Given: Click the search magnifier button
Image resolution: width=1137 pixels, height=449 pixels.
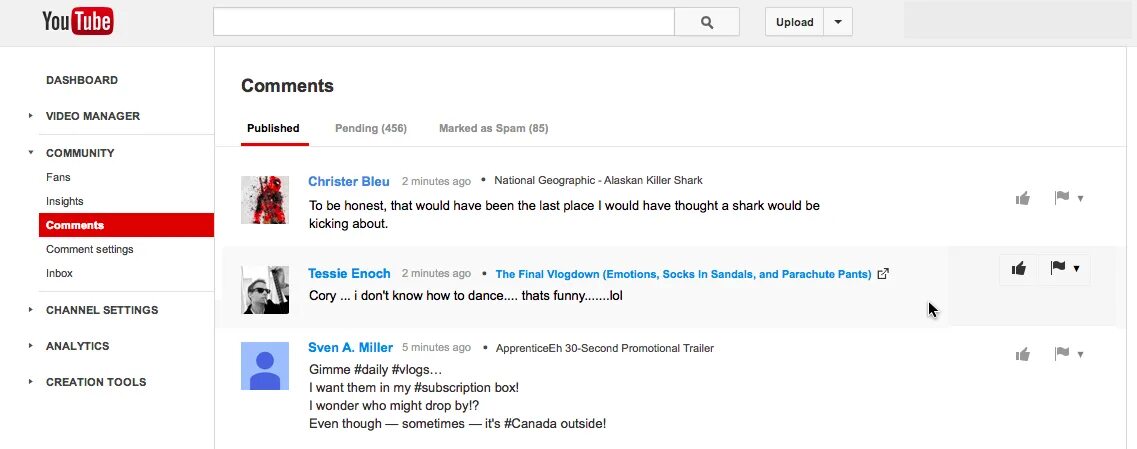Looking at the screenshot, I should [707, 22].
